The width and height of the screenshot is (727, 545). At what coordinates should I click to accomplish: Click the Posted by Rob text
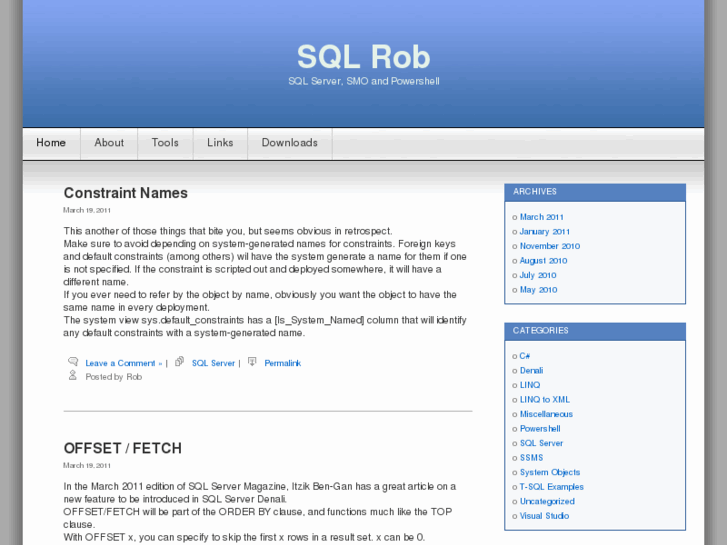point(114,377)
